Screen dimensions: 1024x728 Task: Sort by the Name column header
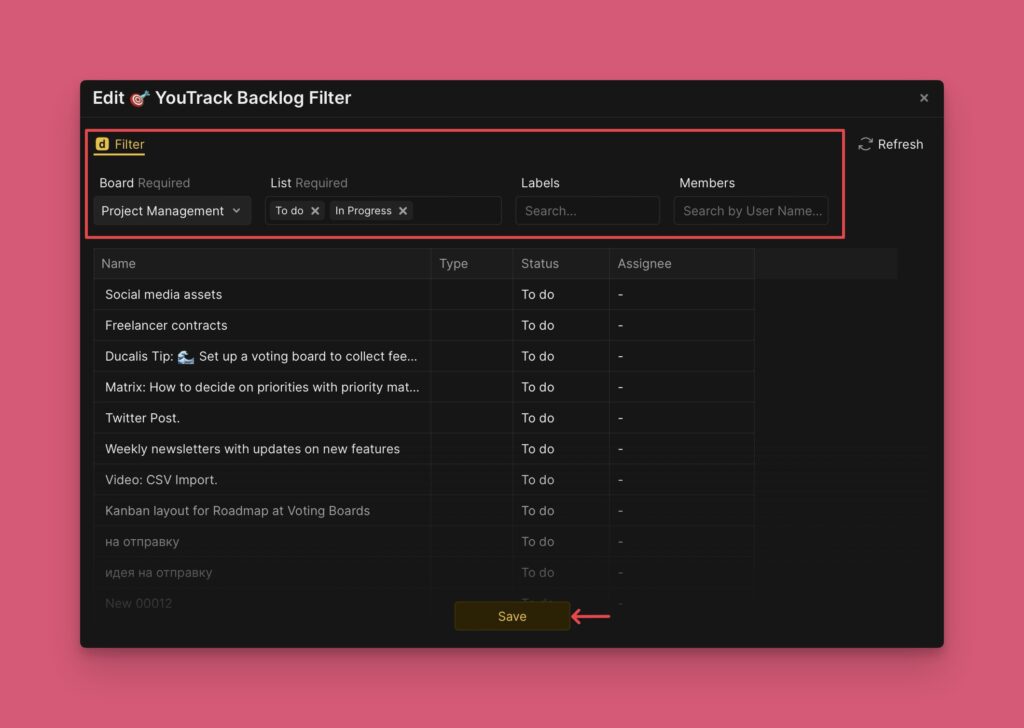click(x=119, y=263)
